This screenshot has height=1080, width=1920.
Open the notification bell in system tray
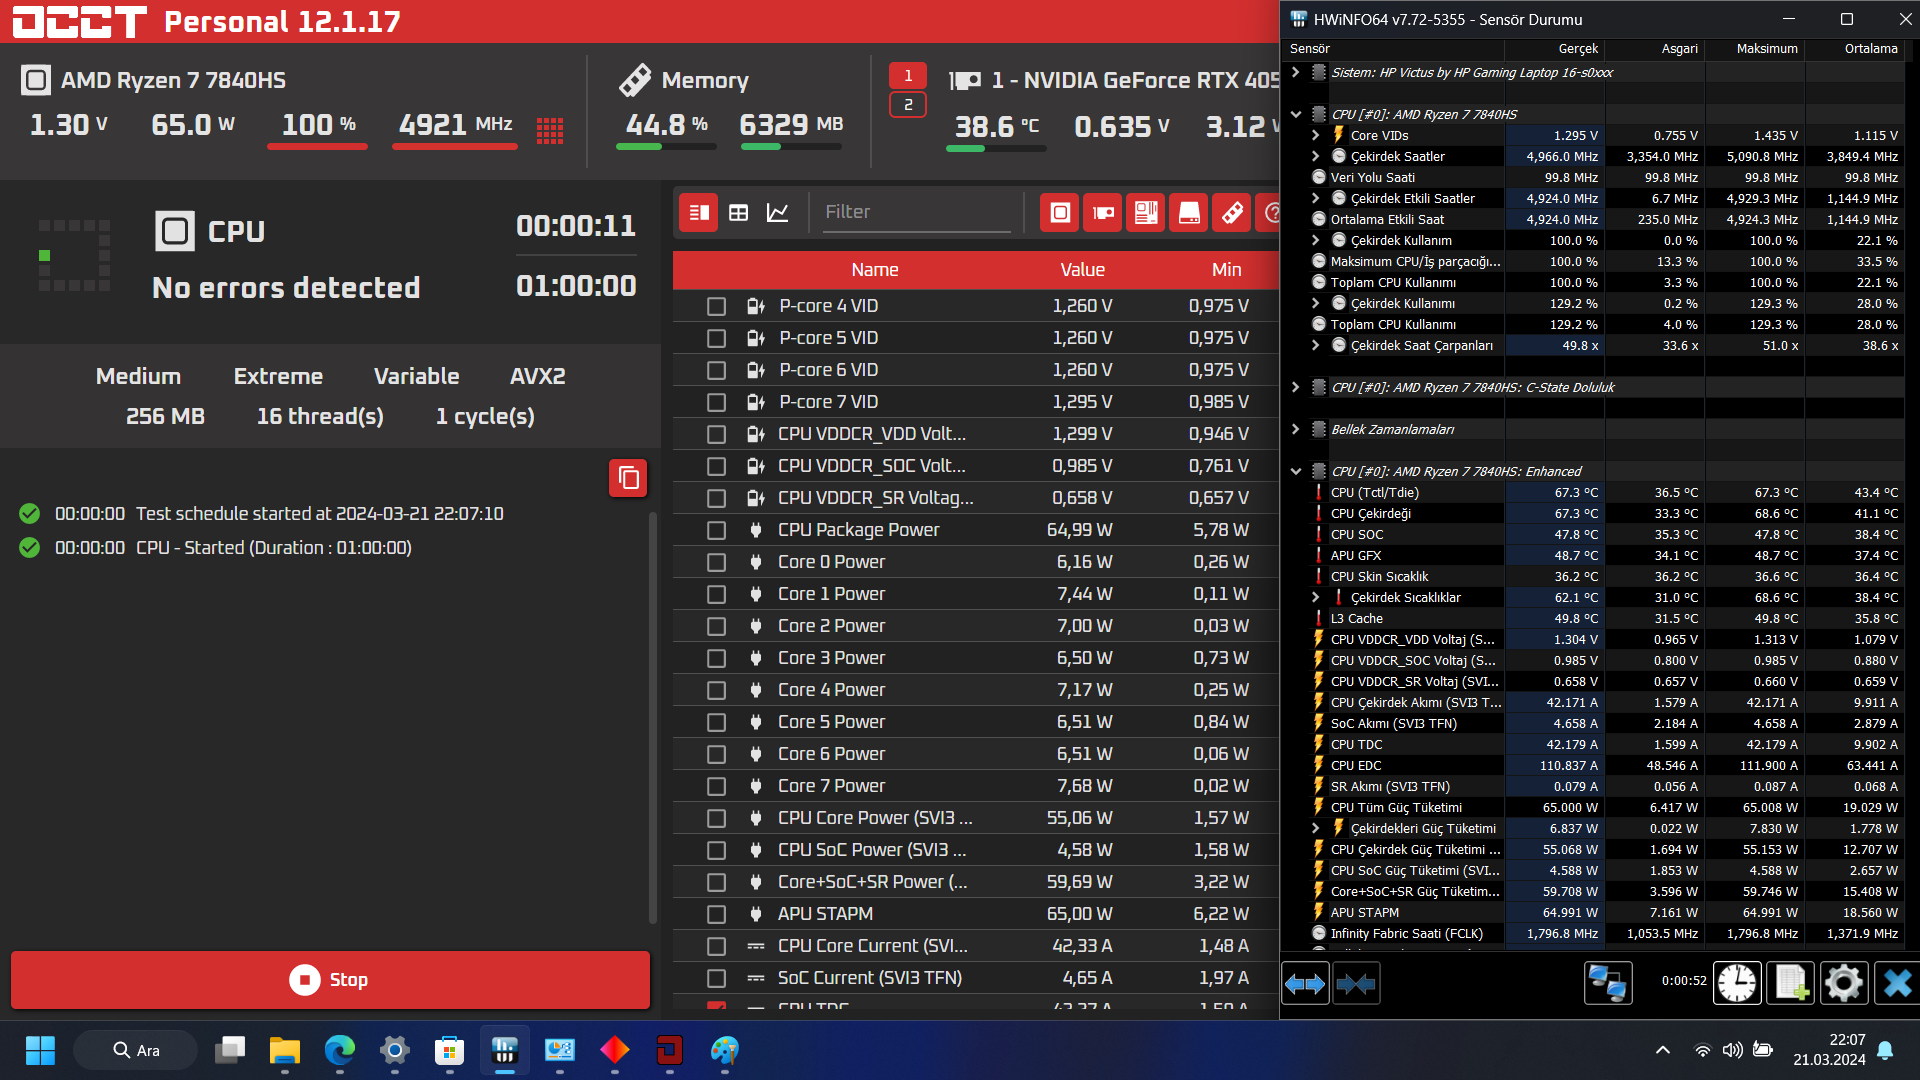pyautogui.click(x=1885, y=1050)
